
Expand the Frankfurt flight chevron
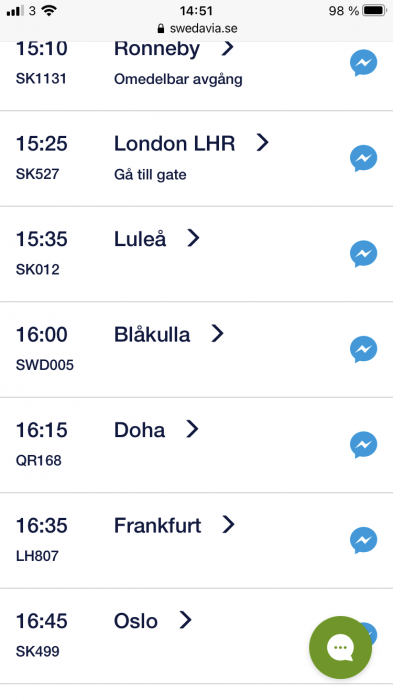tap(228, 525)
